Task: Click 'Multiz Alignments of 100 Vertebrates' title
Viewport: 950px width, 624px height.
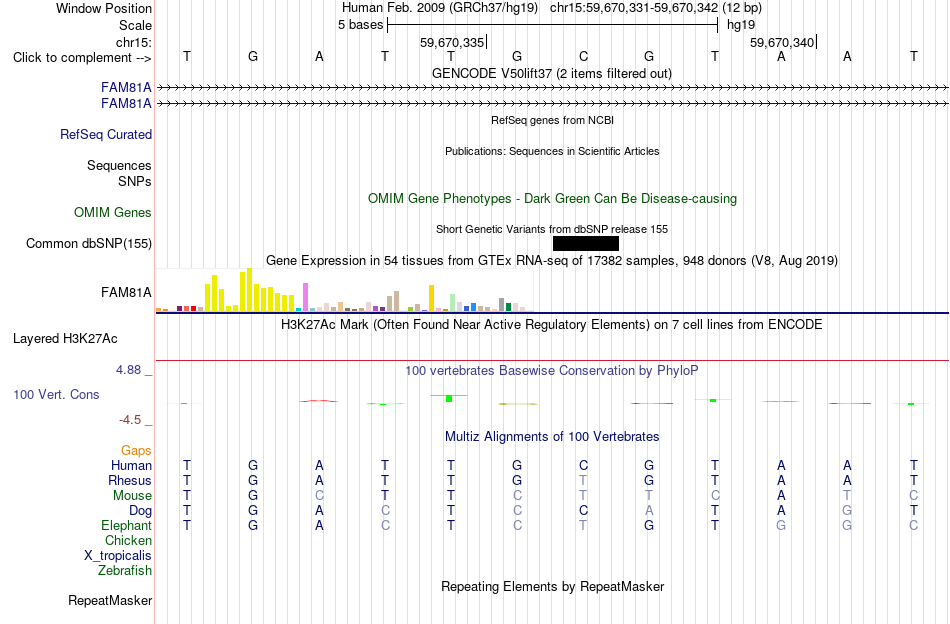Action: click(x=552, y=436)
